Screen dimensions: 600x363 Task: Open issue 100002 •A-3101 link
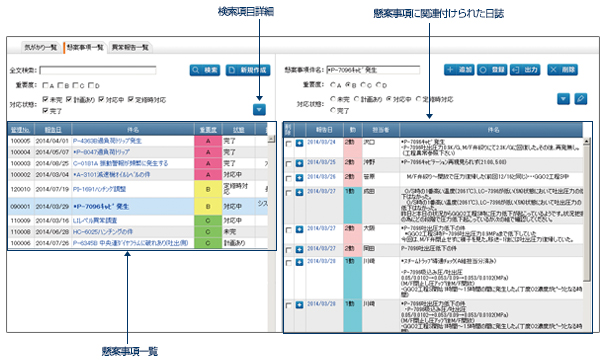[x=111, y=174]
